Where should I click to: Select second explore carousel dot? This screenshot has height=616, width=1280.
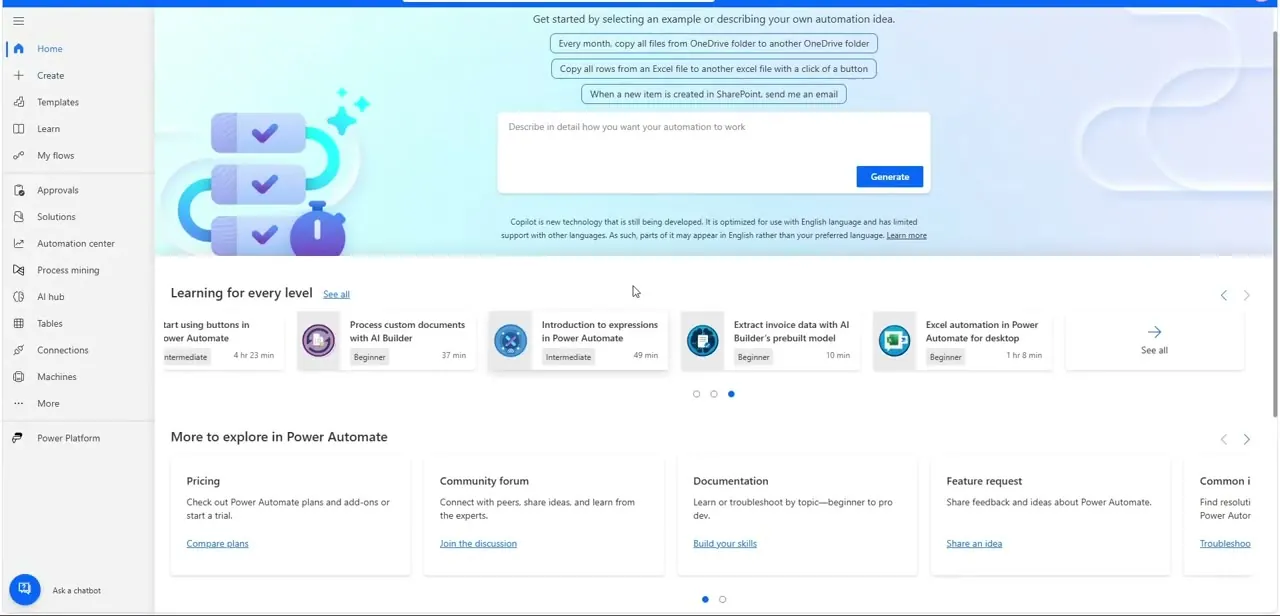point(722,599)
